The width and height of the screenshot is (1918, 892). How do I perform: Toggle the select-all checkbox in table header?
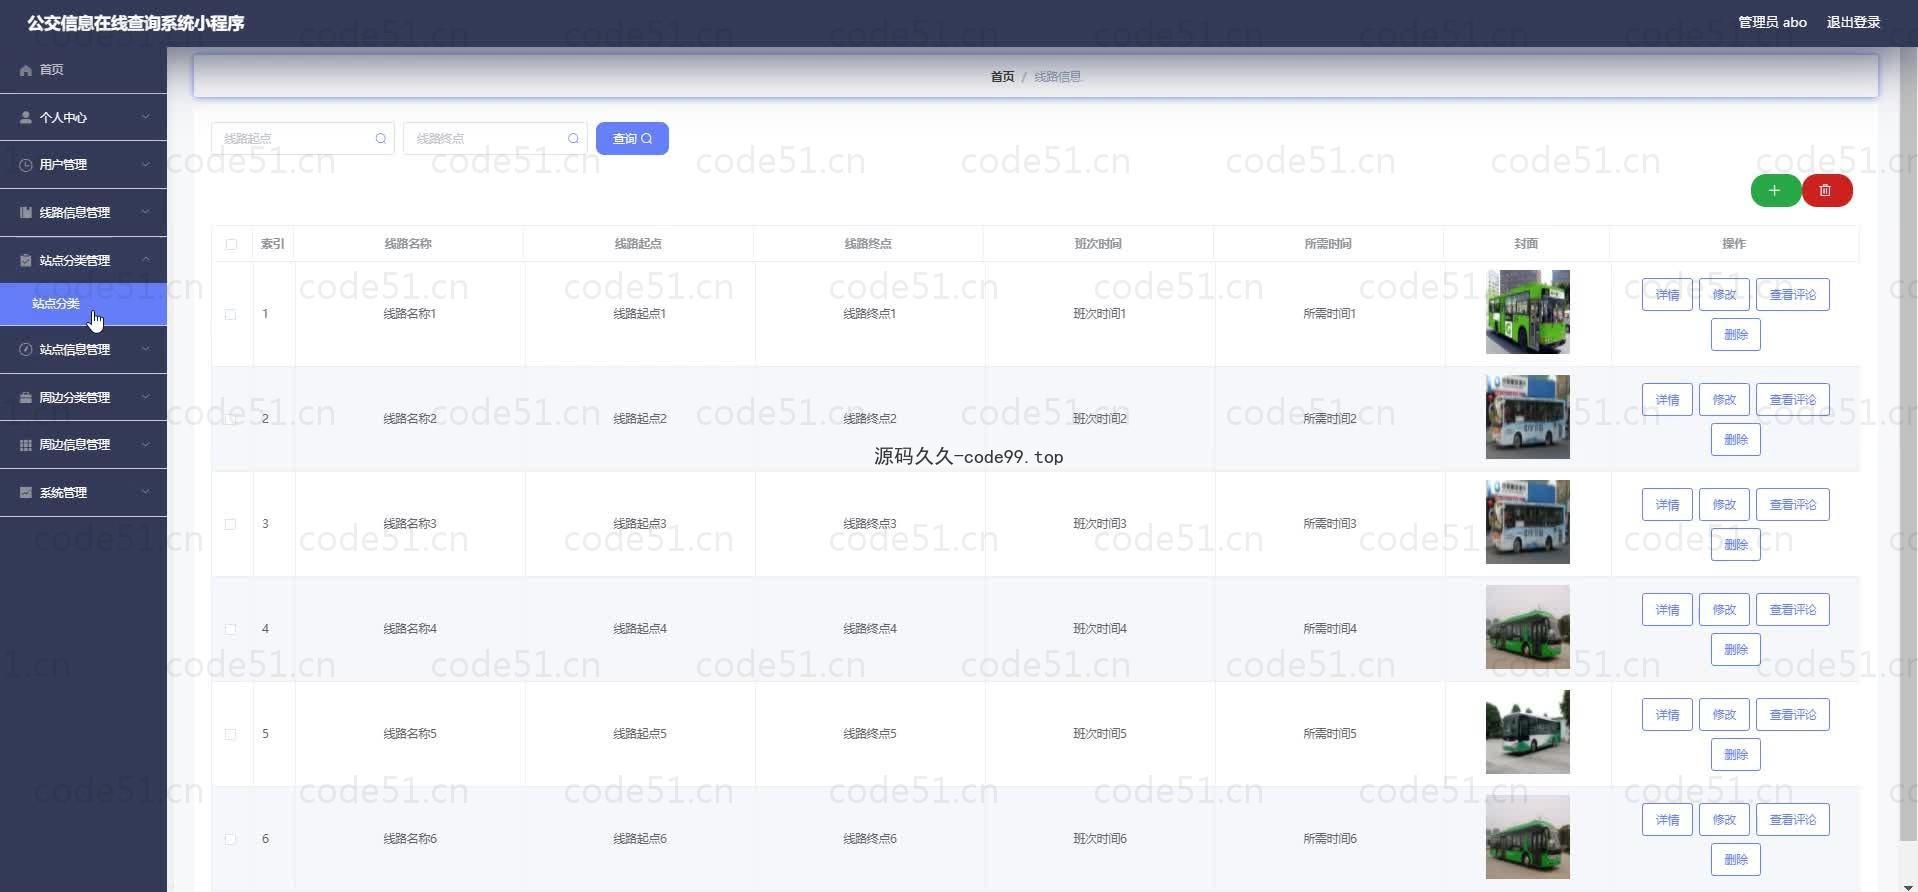pos(231,244)
